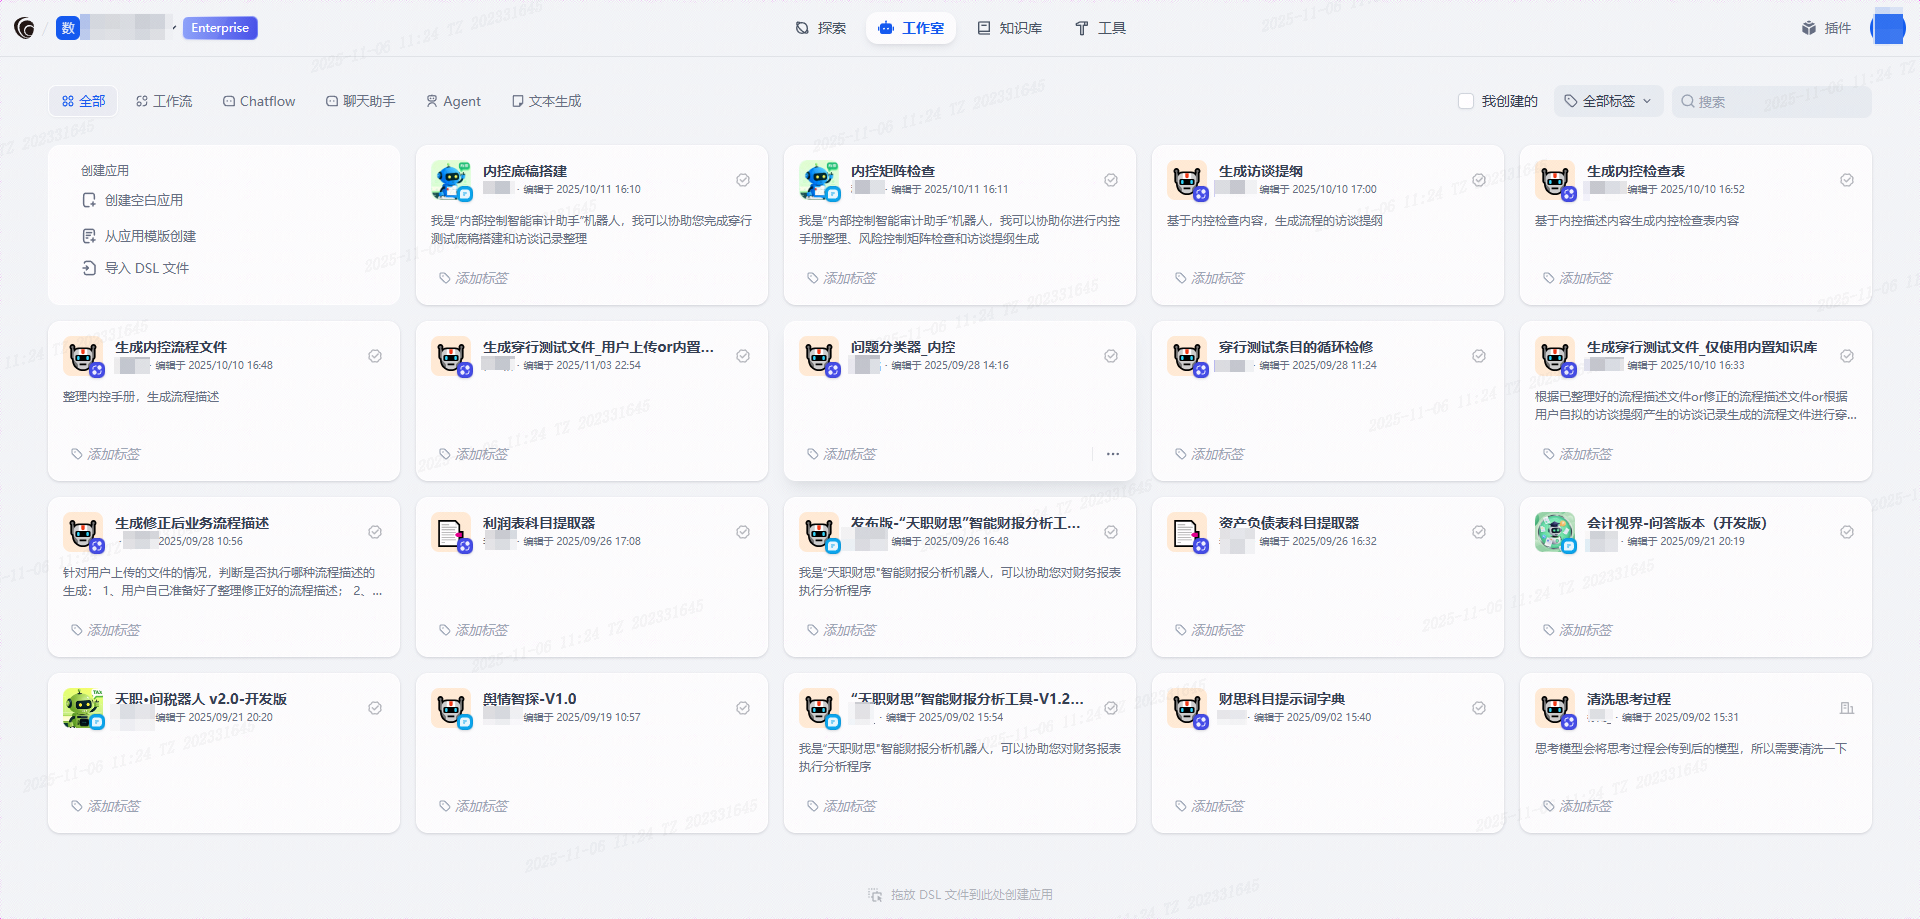Click the document icon on 利润表科目提取器 card
1920x919 pixels.
coord(451,531)
